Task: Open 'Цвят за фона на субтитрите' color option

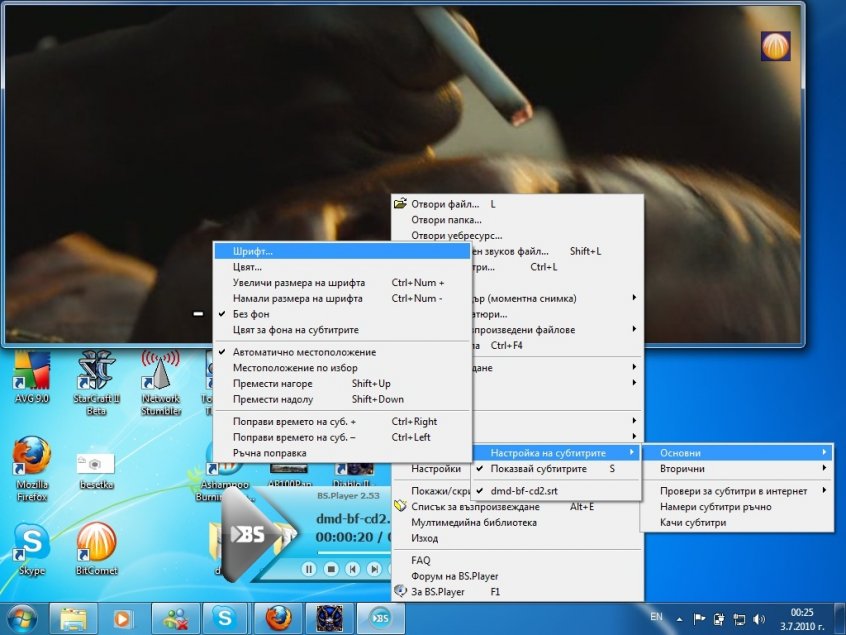Action: (295, 329)
